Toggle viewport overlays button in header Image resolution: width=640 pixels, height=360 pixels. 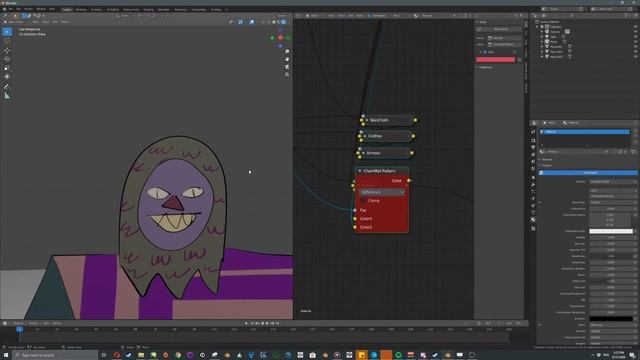click(252, 22)
